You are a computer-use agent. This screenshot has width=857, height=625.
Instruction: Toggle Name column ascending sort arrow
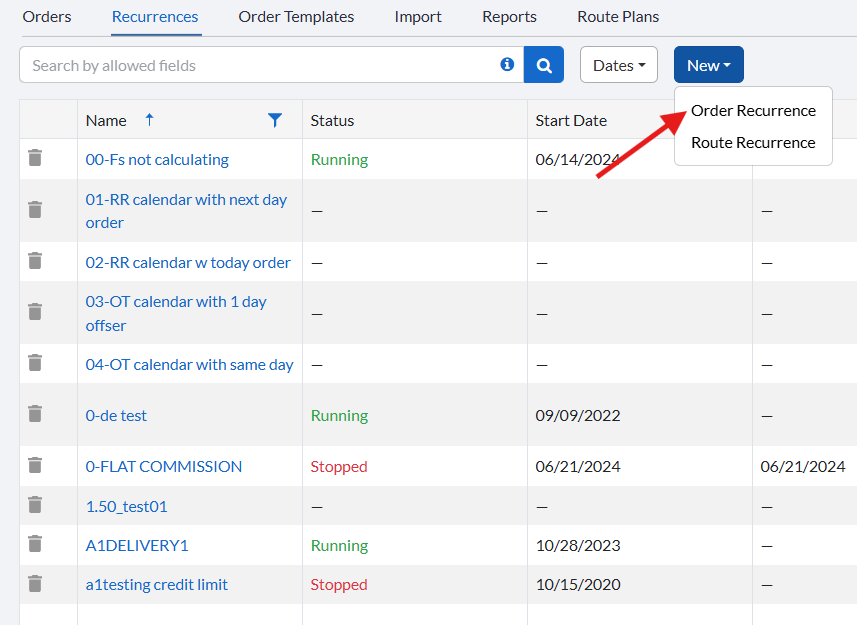(149, 119)
